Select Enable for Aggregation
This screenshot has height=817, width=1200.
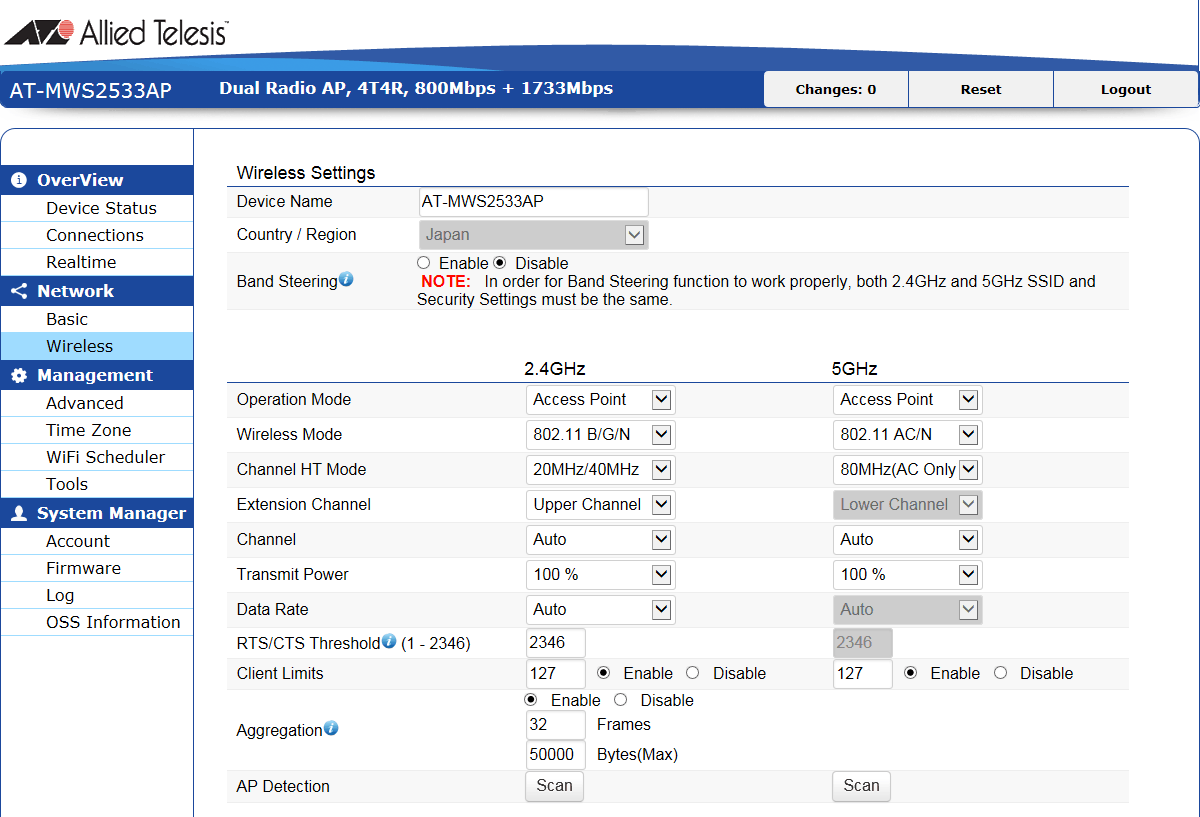click(531, 700)
